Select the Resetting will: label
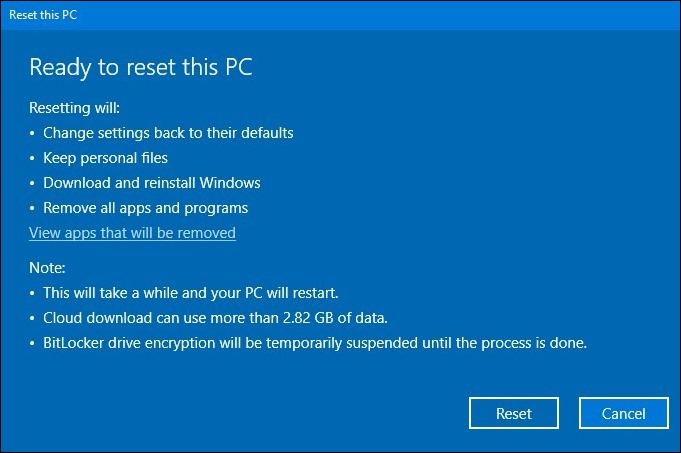 tap(74, 107)
